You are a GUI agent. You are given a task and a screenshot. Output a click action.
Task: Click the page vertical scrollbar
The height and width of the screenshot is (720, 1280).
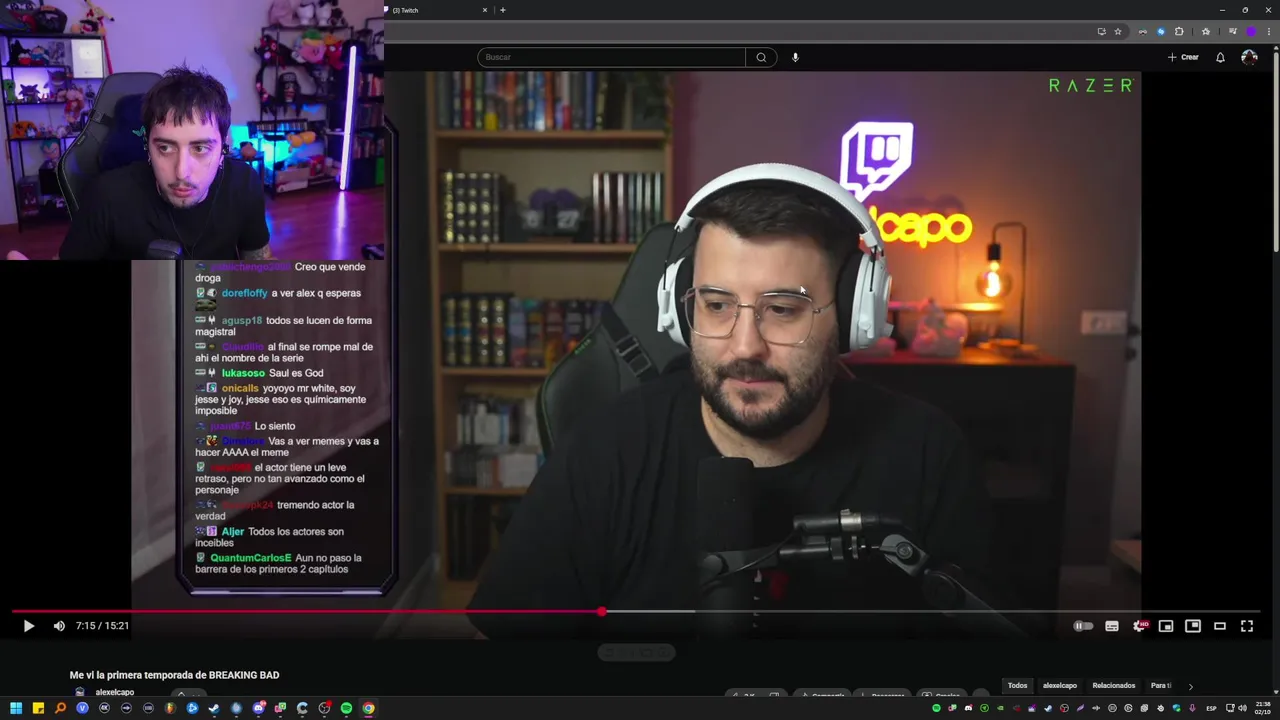tap(1275, 150)
